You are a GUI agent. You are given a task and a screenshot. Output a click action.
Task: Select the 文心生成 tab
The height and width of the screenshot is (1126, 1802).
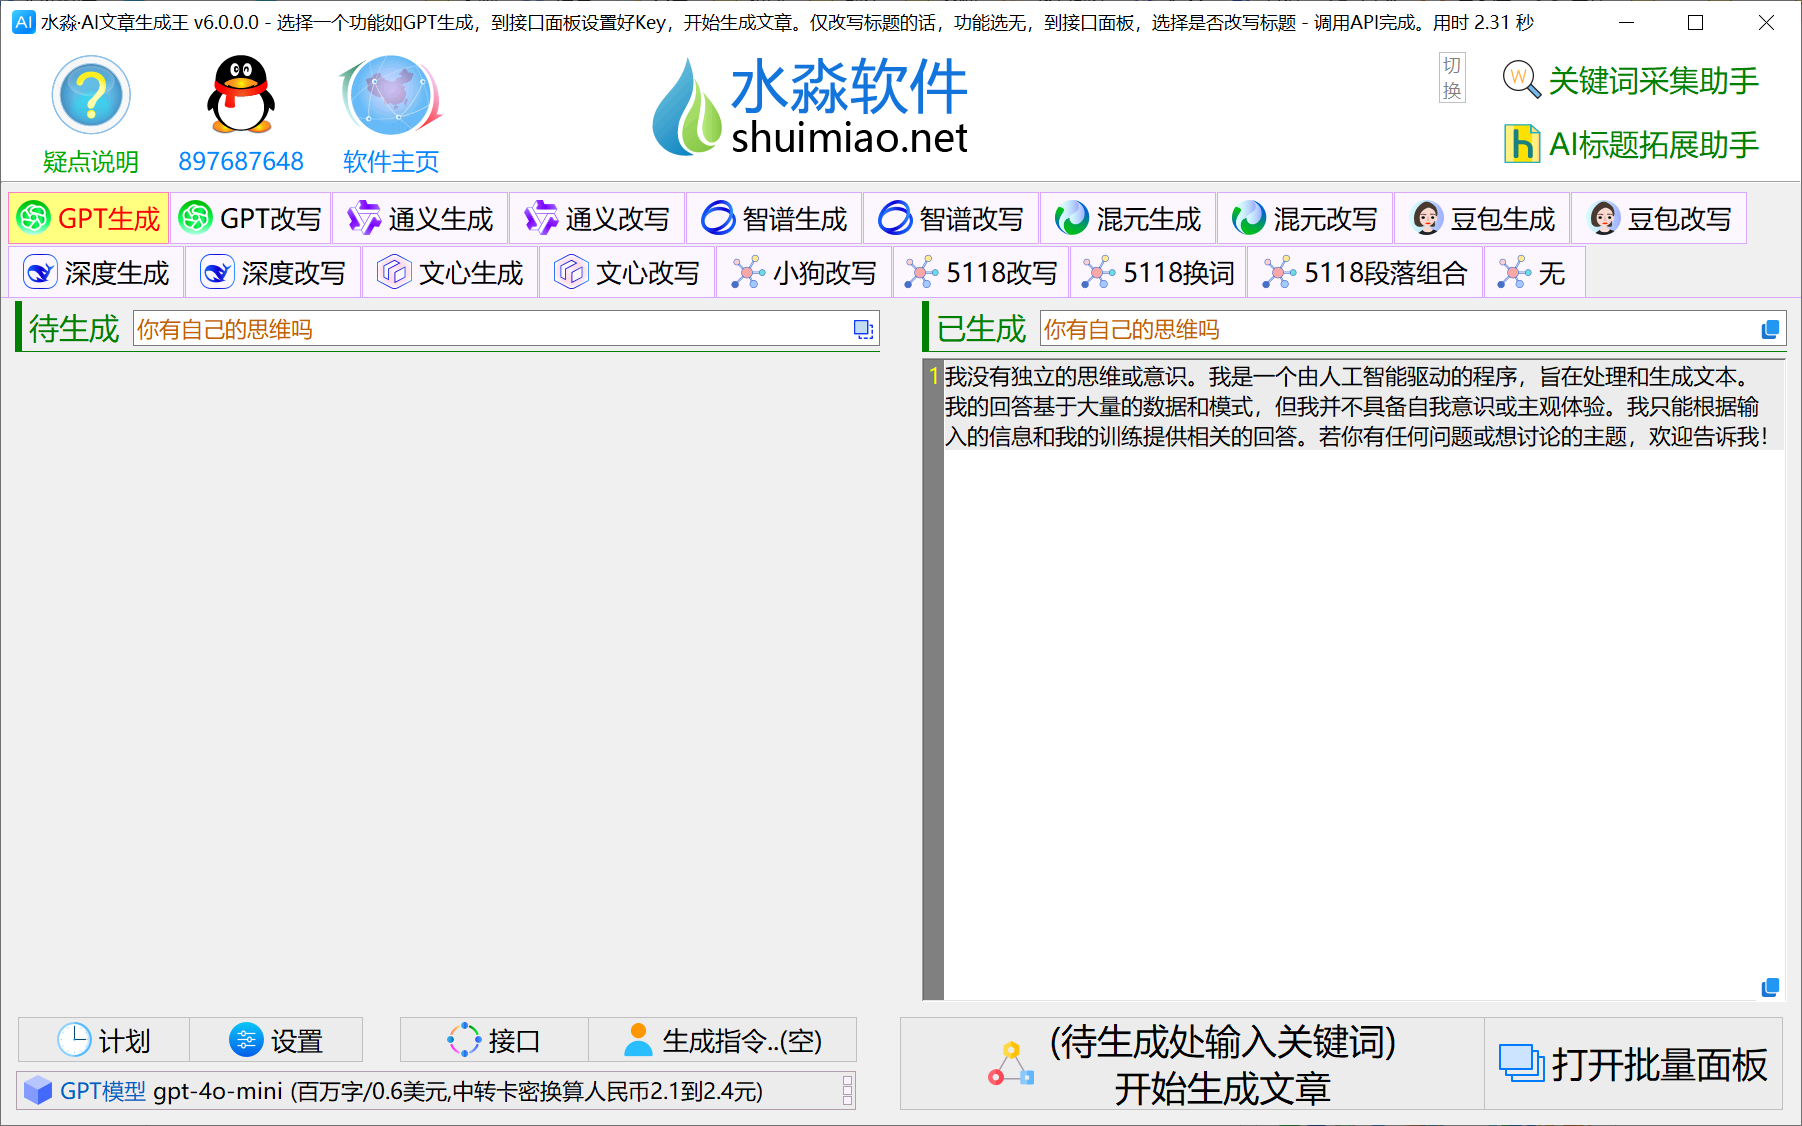click(x=450, y=273)
